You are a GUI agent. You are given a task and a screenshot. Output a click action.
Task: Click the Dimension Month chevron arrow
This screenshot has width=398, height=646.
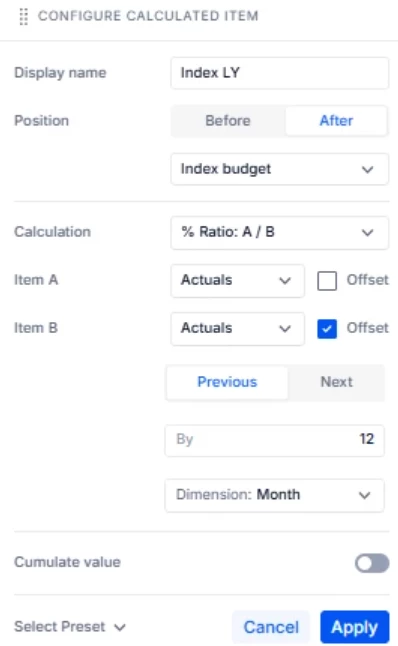coord(364,495)
